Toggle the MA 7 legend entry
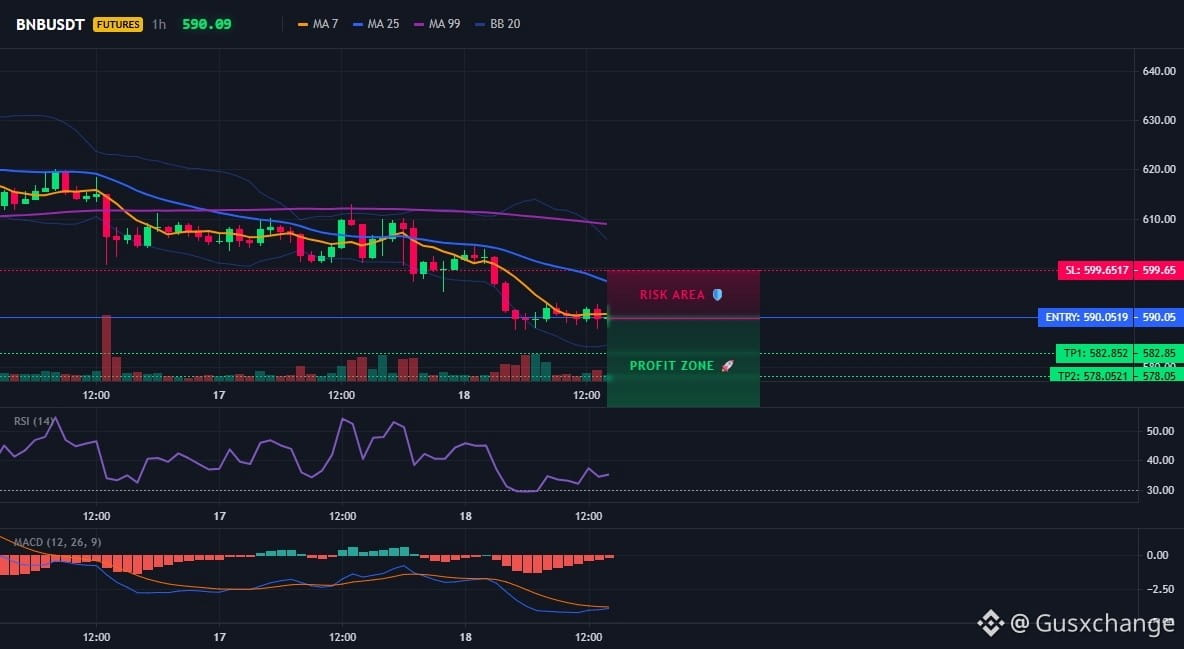This screenshot has width=1184, height=649. click(x=318, y=24)
